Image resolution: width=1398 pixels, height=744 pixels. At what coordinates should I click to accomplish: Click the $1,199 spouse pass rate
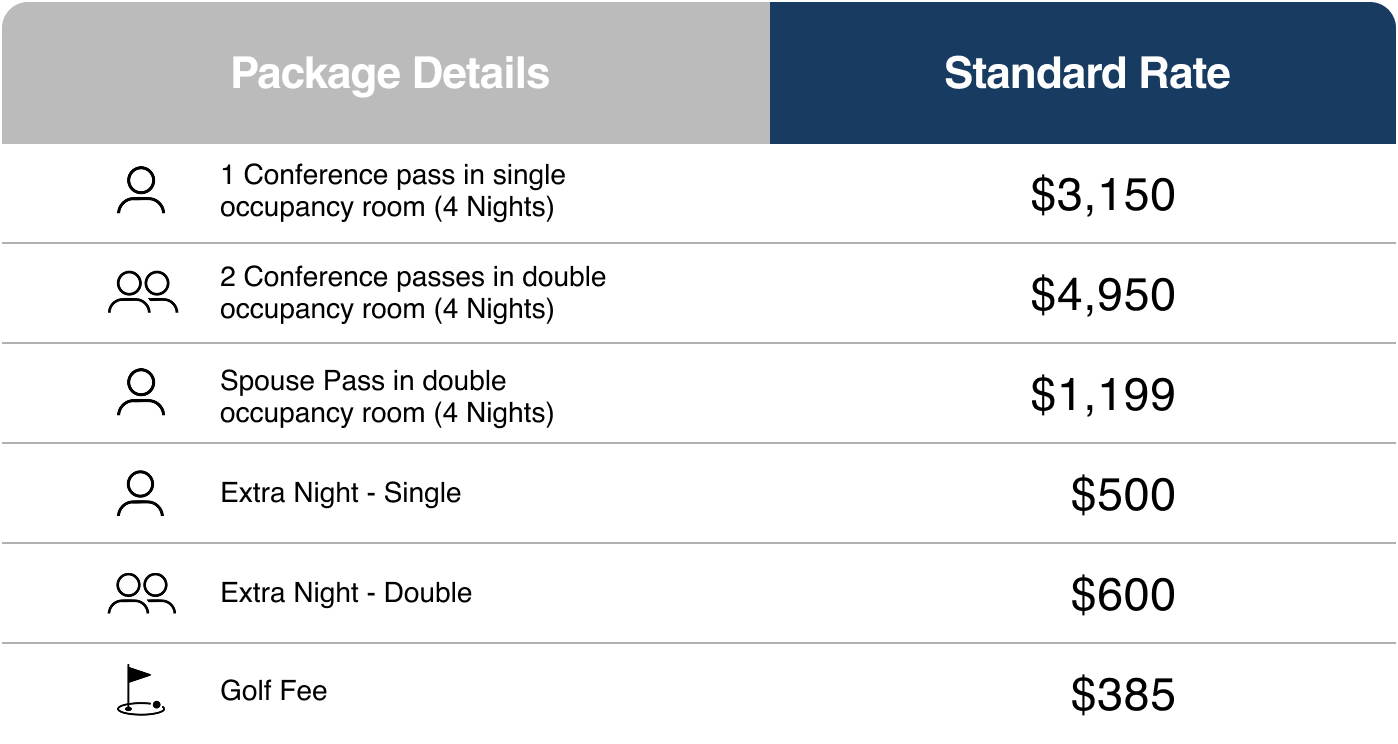[1102, 394]
